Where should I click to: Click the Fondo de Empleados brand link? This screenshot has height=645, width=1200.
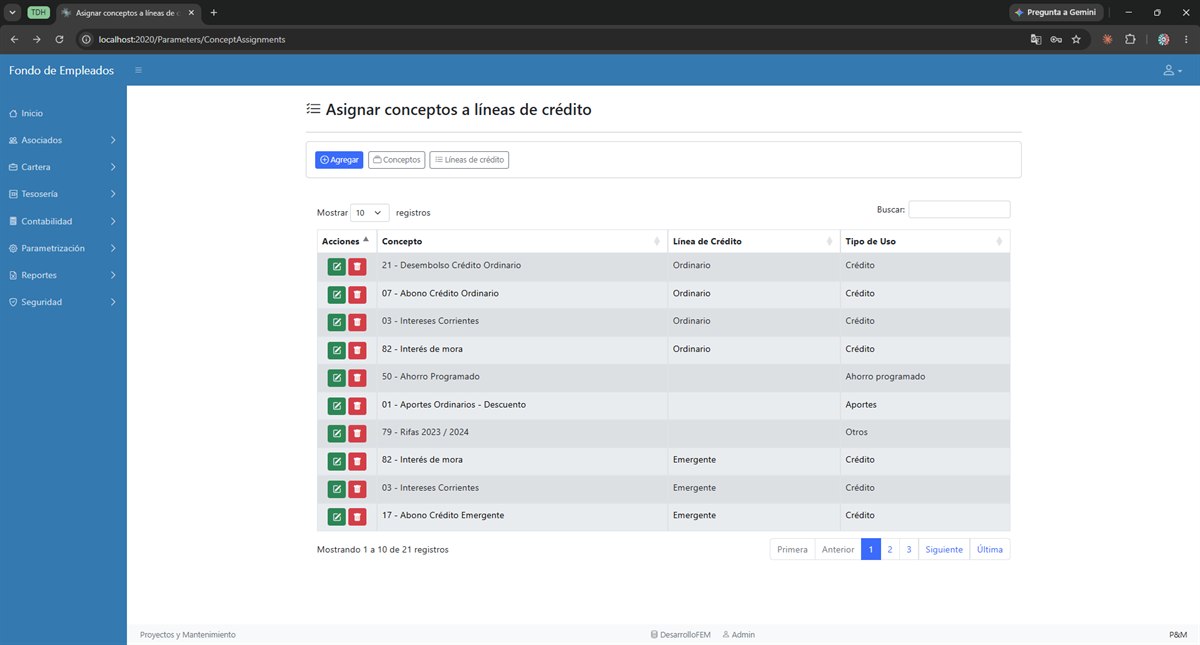point(61,70)
